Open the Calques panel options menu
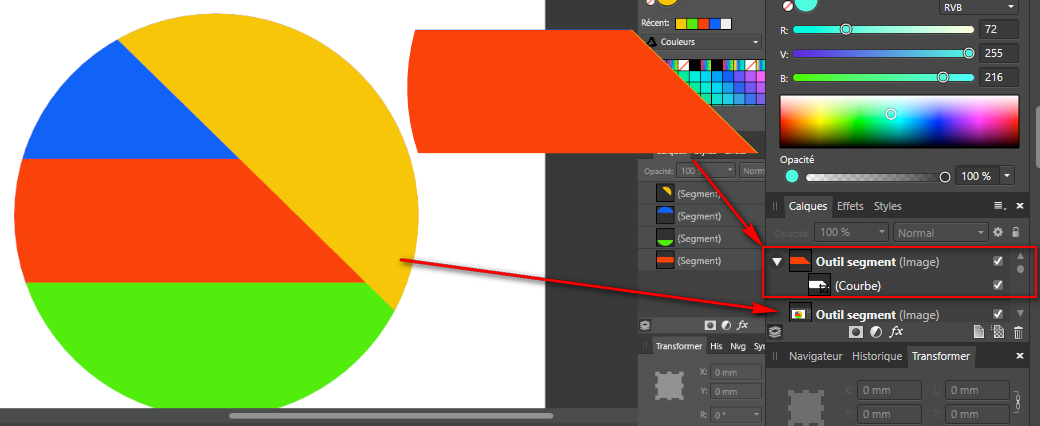Image resolution: width=1040 pixels, height=426 pixels. [x=1000, y=206]
